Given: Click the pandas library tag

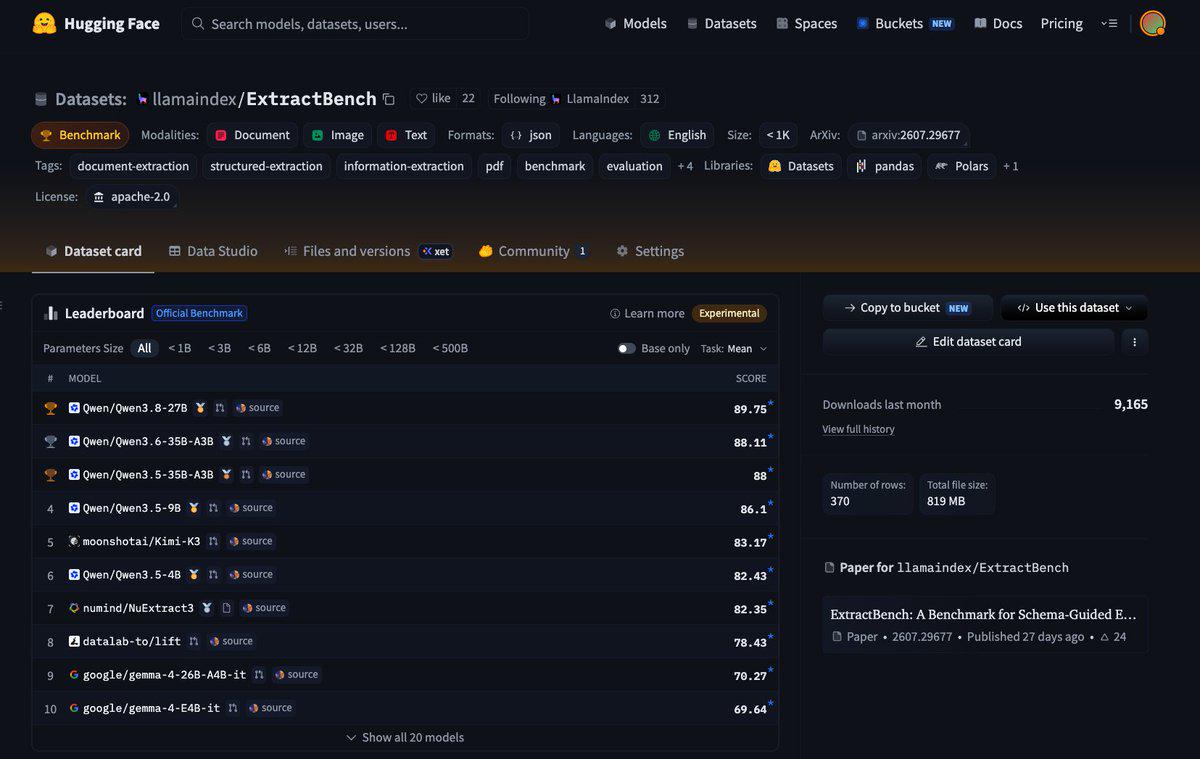Looking at the screenshot, I should pyautogui.click(x=884, y=166).
